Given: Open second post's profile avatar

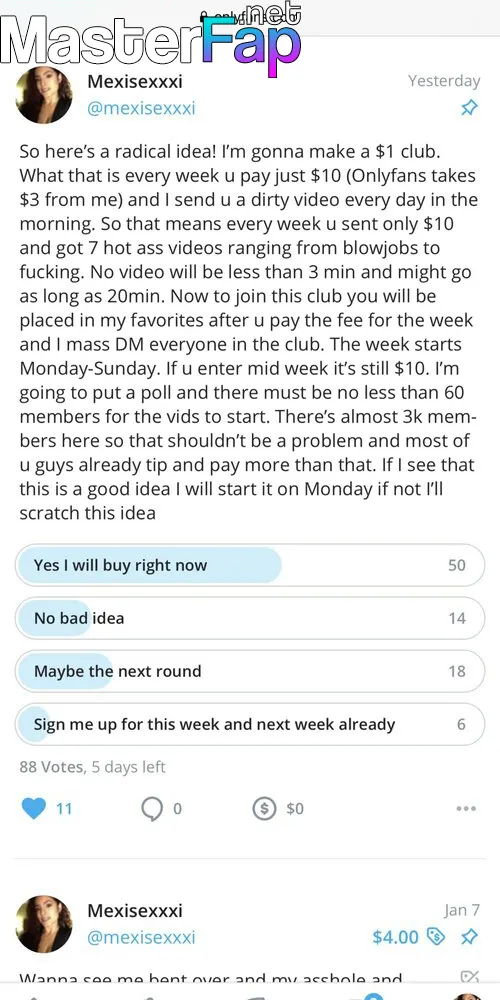Looking at the screenshot, I should (x=44, y=923).
